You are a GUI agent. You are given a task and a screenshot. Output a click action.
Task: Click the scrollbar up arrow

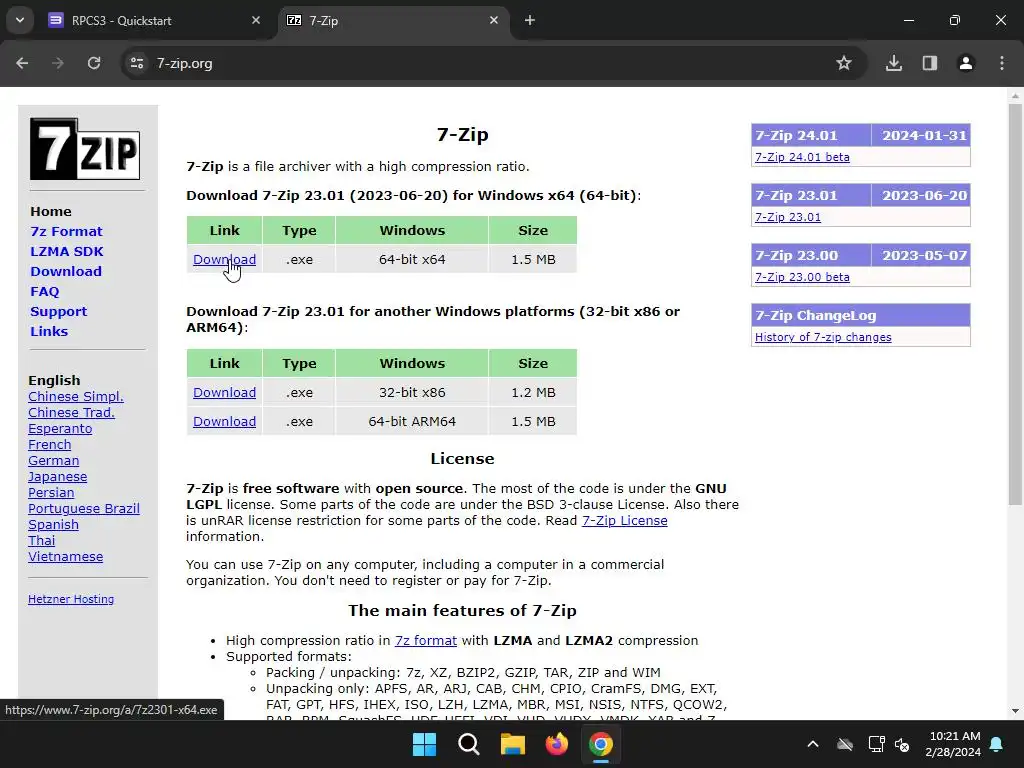(x=1015, y=96)
